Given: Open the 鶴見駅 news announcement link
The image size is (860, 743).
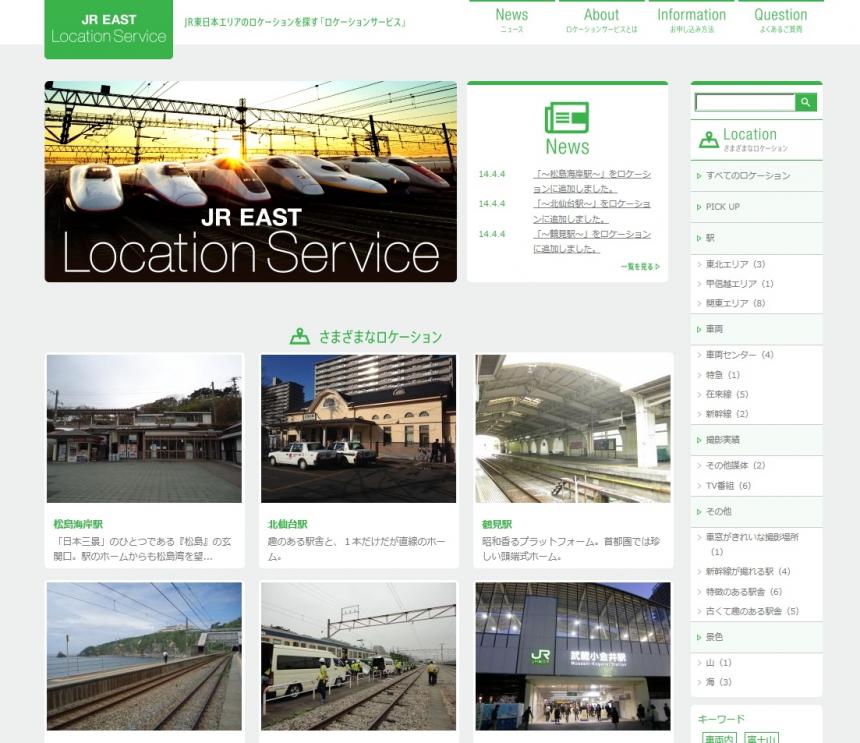Looking at the screenshot, I should coord(592,241).
